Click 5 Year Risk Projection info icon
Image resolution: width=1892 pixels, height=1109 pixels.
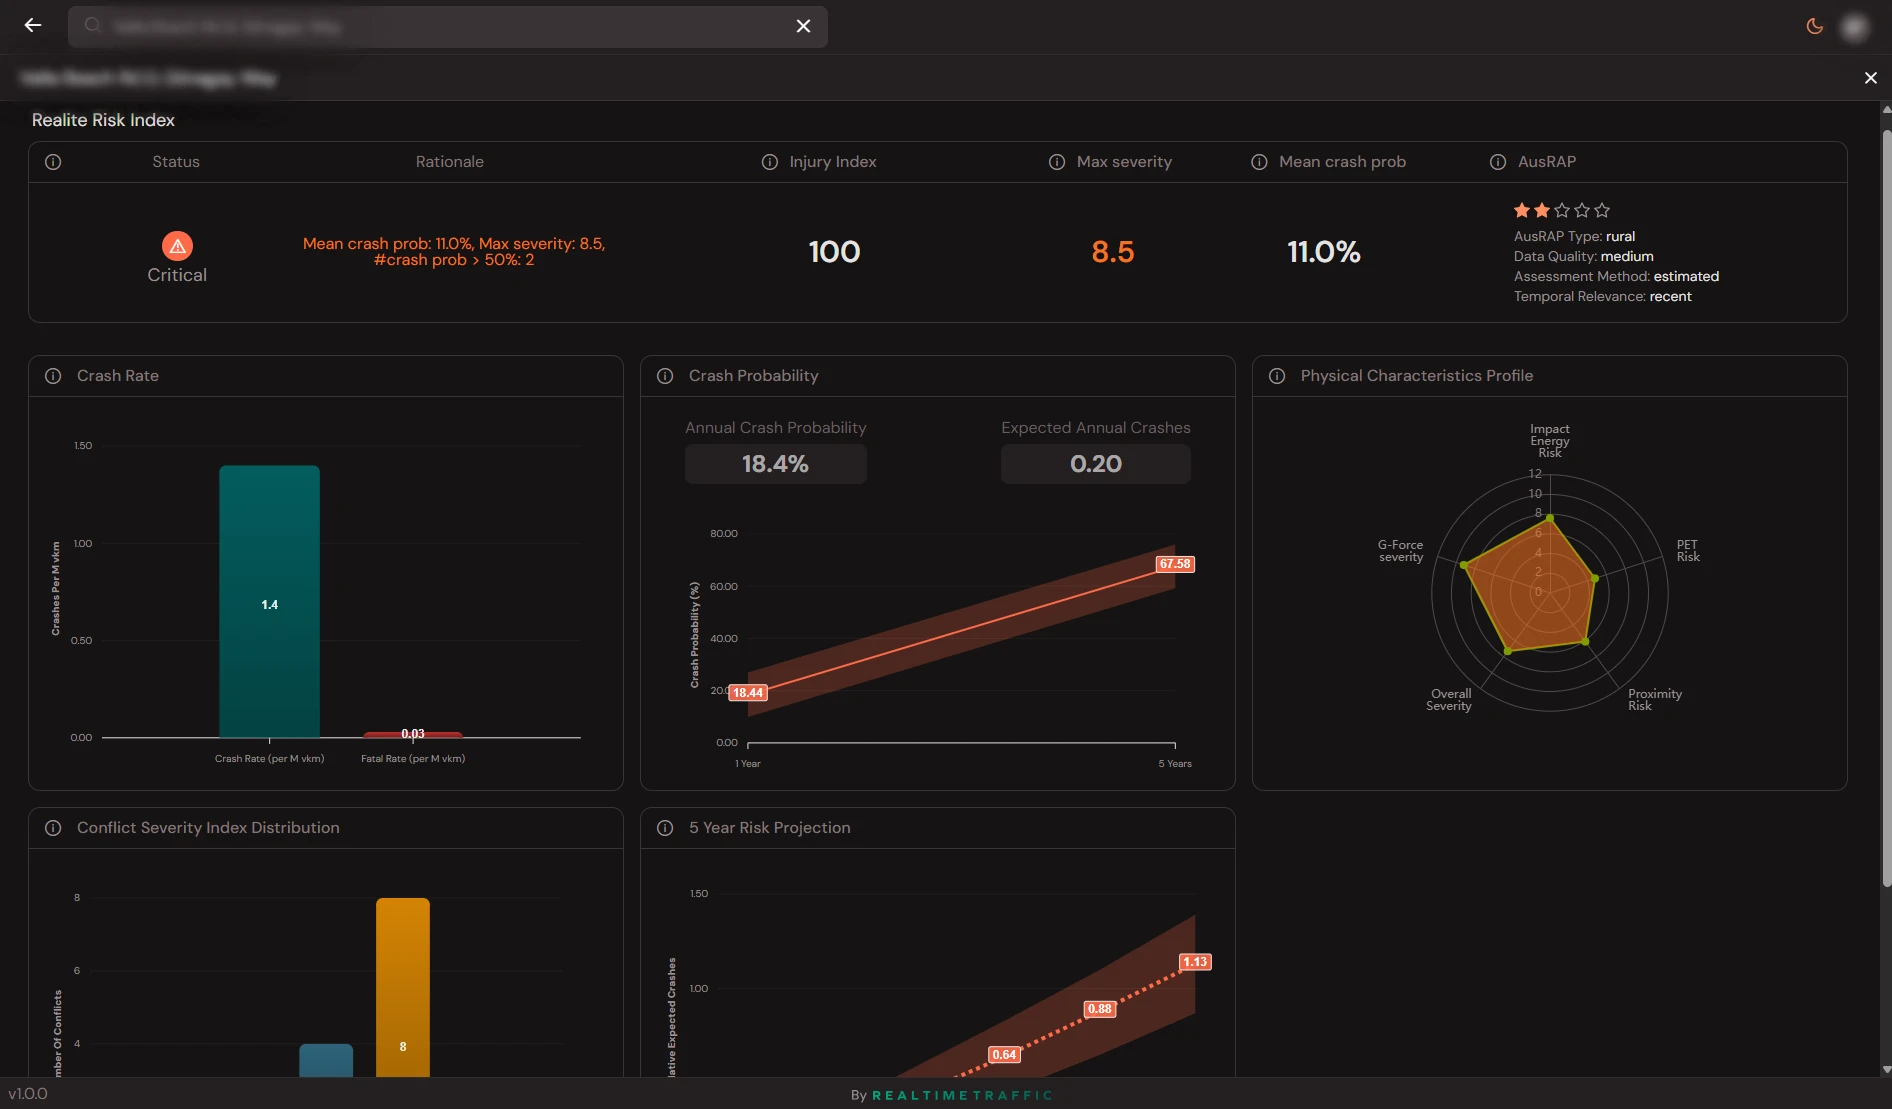point(665,828)
